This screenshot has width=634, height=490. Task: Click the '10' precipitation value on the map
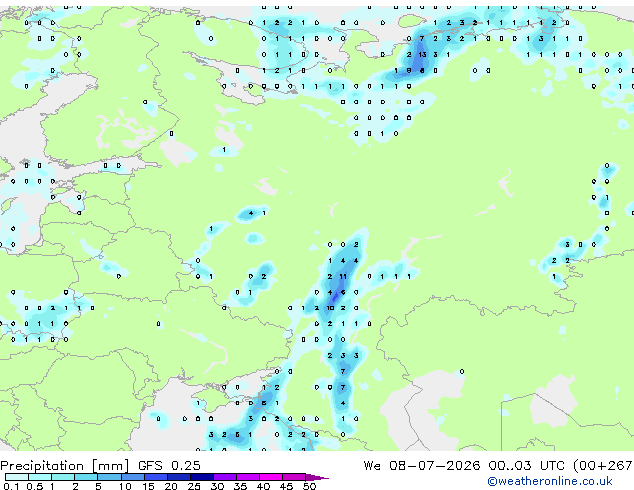click(x=330, y=308)
